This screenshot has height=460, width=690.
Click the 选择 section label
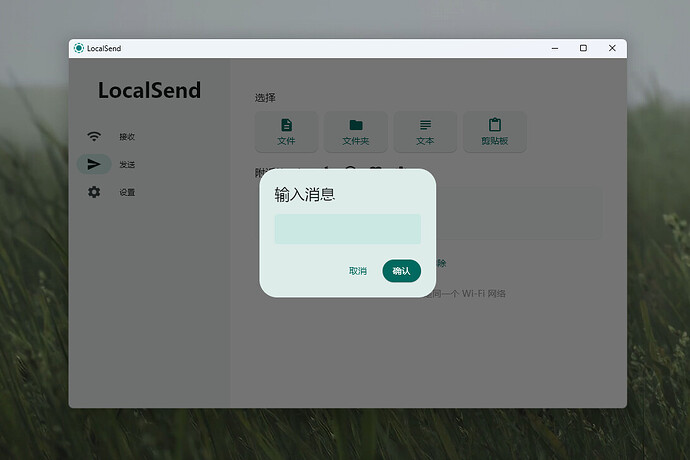click(x=265, y=98)
